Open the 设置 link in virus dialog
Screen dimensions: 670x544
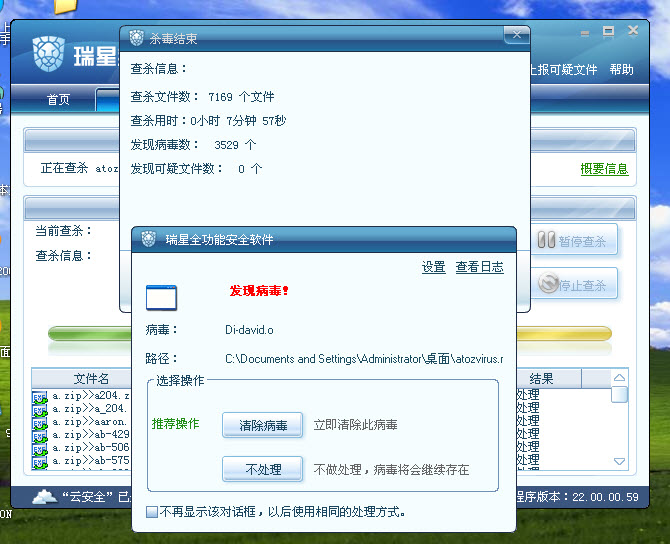433,267
